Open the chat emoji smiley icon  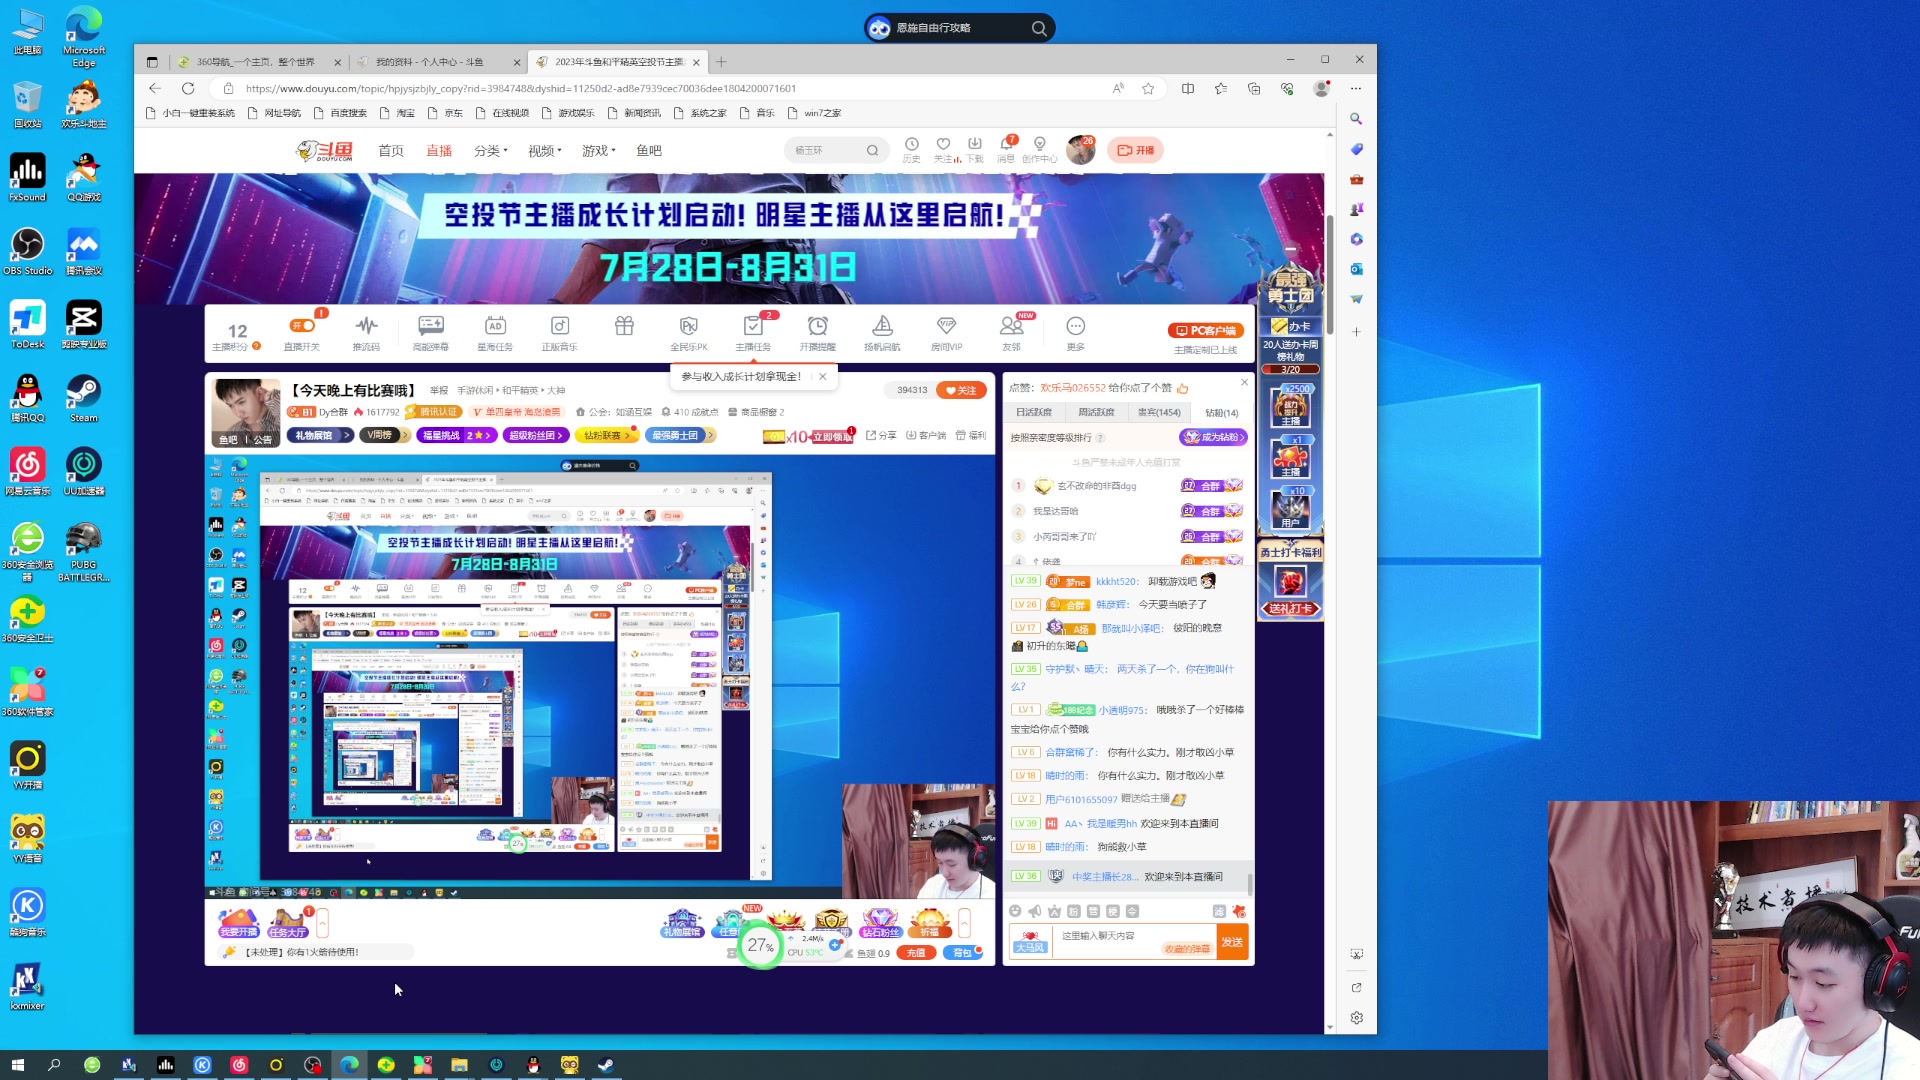(1015, 911)
